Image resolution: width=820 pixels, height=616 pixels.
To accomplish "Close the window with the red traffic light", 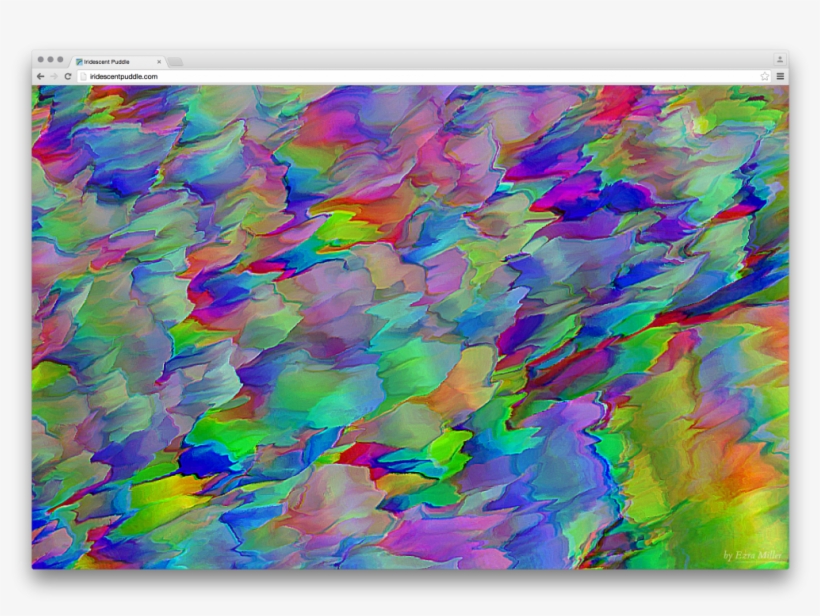I will (x=41, y=59).
